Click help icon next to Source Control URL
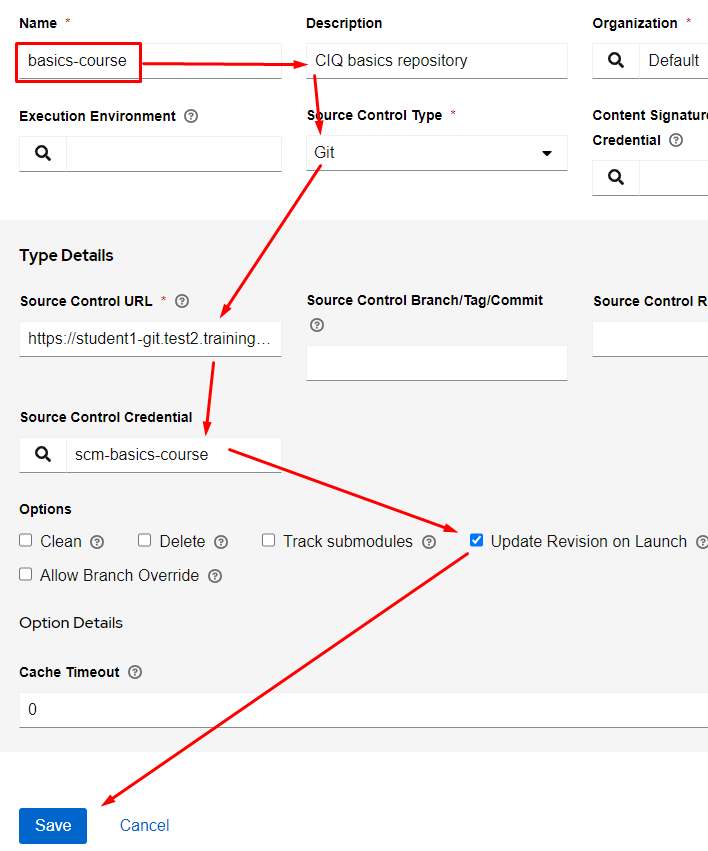This screenshot has width=708, height=851. click(182, 301)
